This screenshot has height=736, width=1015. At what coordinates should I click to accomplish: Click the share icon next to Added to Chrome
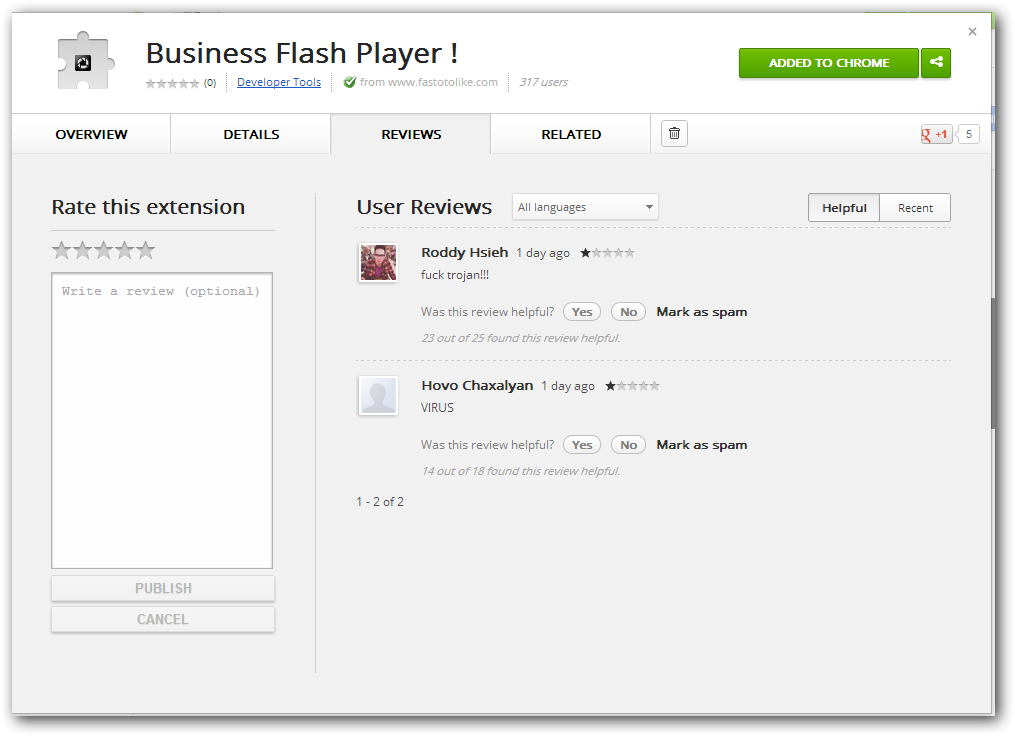tap(936, 63)
